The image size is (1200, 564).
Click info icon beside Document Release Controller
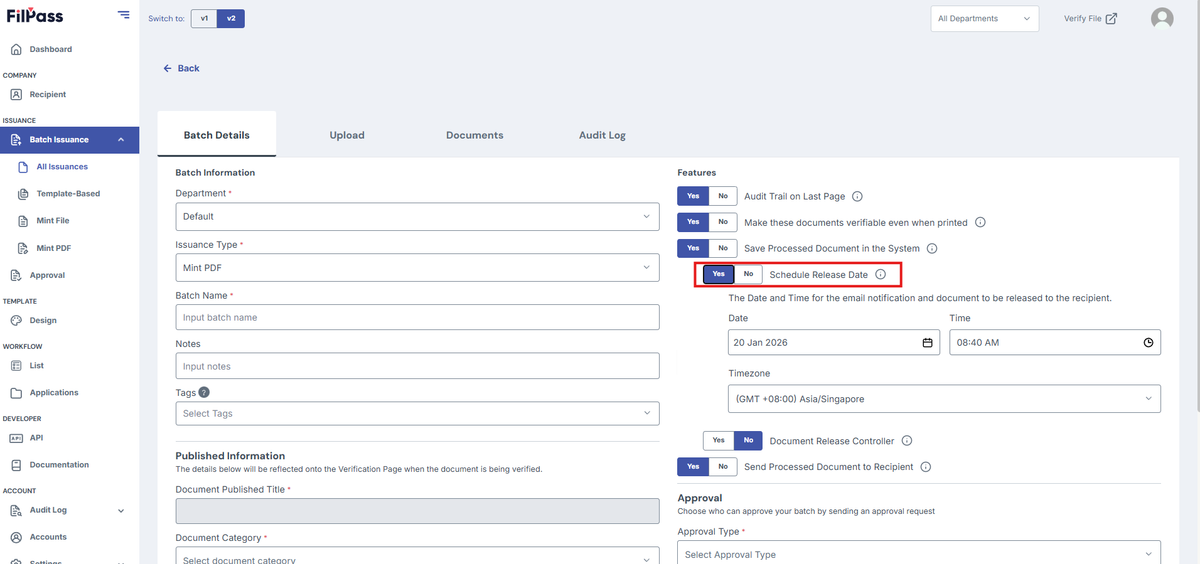click(905, 441)
